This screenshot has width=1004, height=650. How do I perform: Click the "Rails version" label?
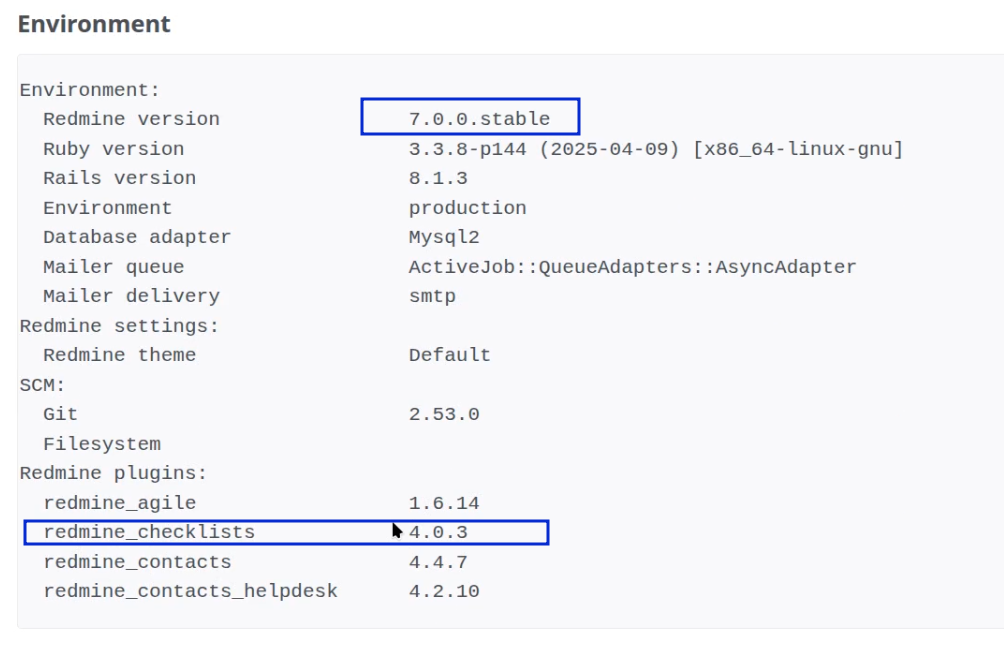[119, 178]
